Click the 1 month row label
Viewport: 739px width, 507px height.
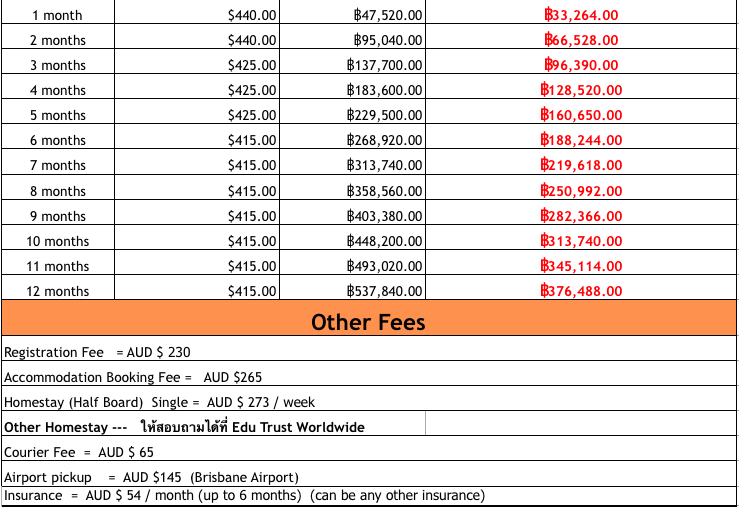58,15
